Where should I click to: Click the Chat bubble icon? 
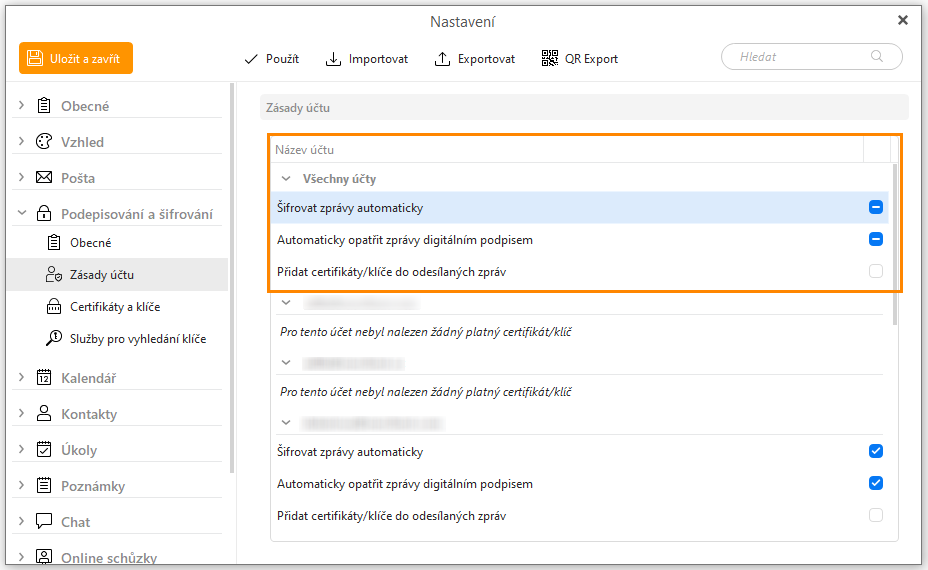pos(44,522)
